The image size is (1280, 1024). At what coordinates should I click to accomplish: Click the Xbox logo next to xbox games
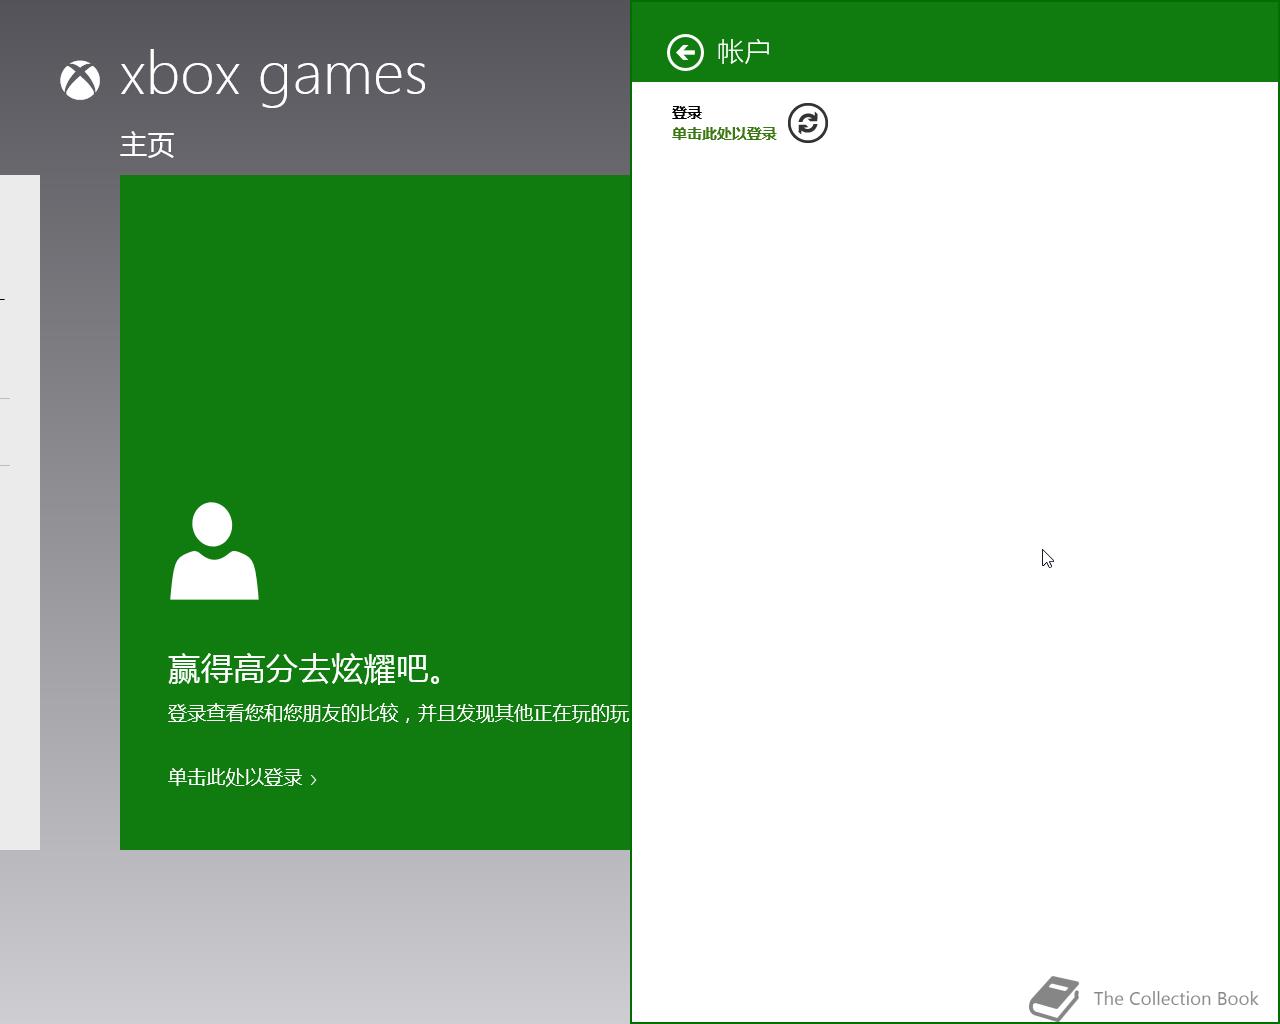(80, 80)
